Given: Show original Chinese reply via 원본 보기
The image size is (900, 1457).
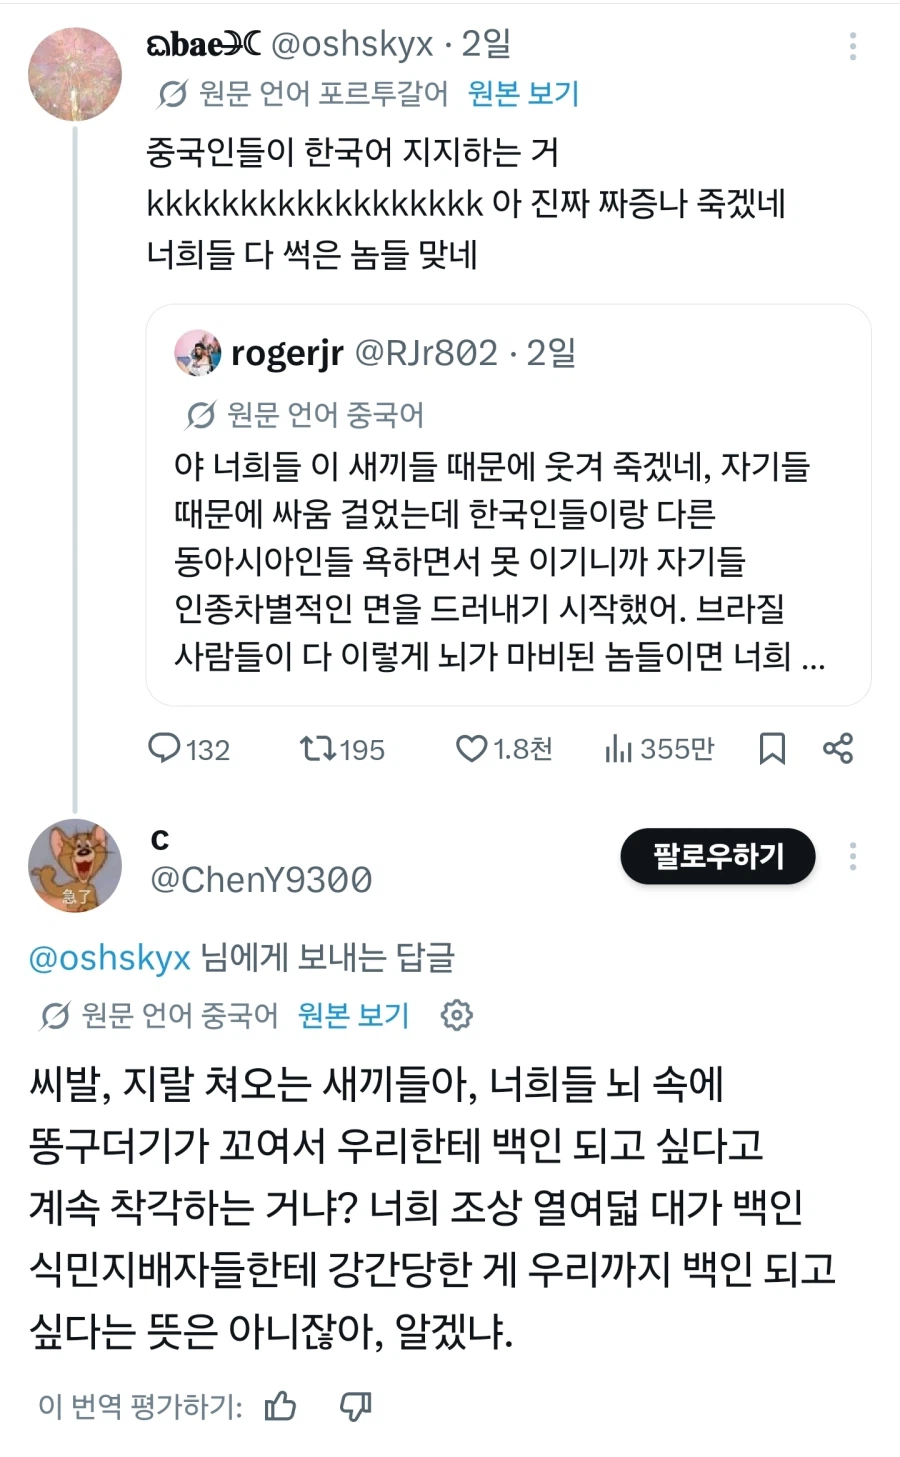Looking at the screenshot, I should coord(354,1015).
